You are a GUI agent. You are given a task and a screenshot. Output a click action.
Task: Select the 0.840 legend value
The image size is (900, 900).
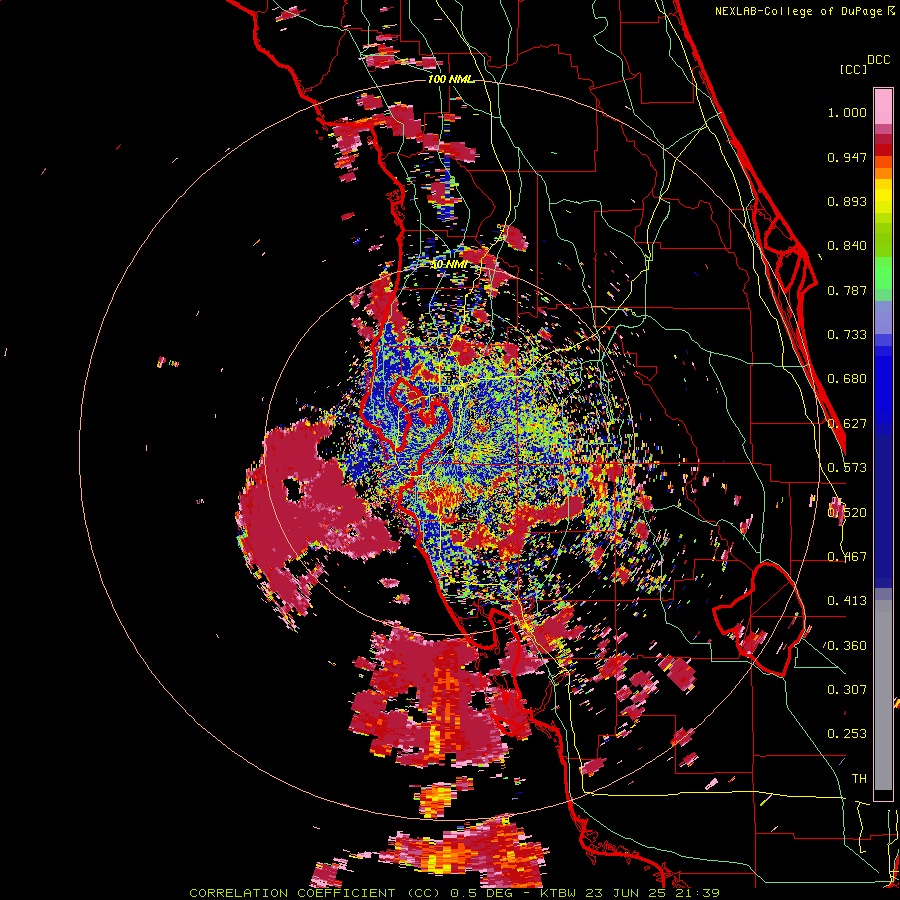tap(847, 246)
